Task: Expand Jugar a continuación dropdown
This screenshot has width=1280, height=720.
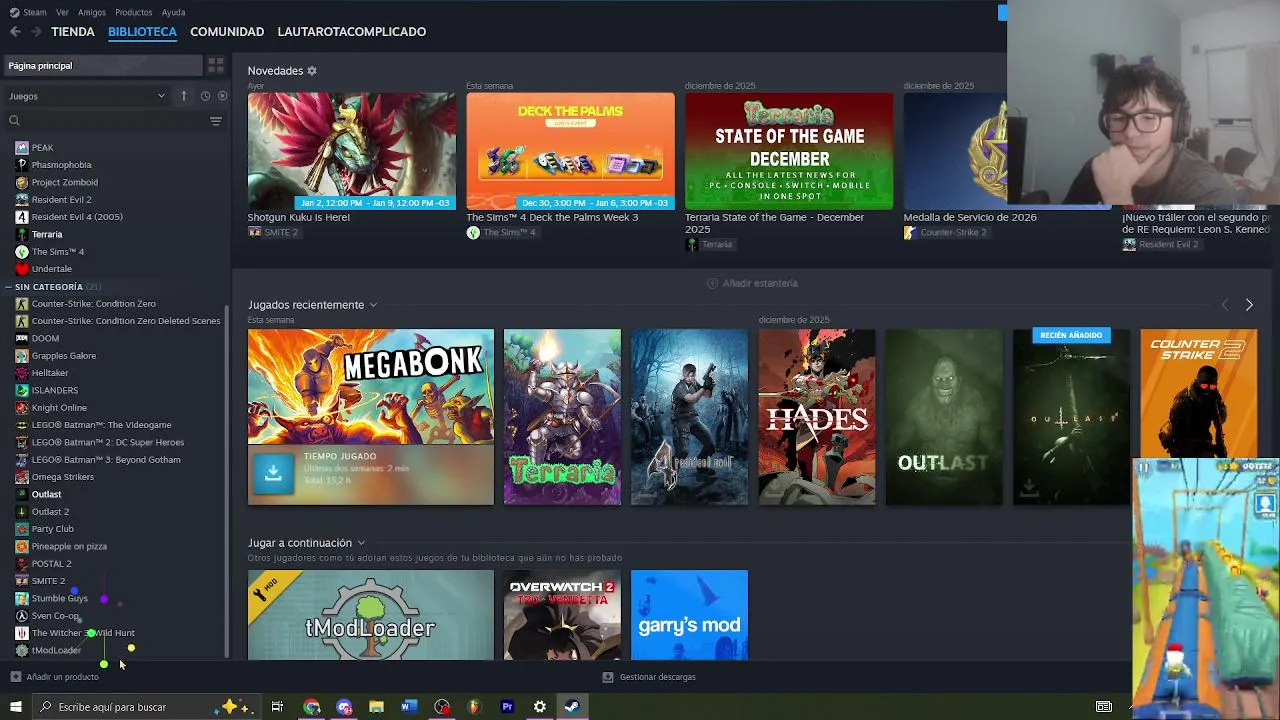Action: click(361, 543)
